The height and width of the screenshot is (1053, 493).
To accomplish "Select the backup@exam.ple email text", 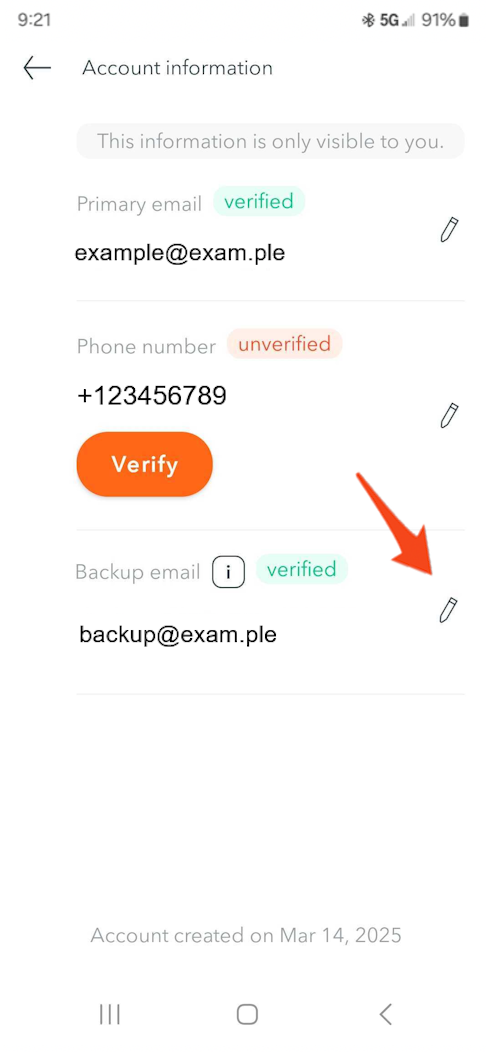I will tap(178, 635).
